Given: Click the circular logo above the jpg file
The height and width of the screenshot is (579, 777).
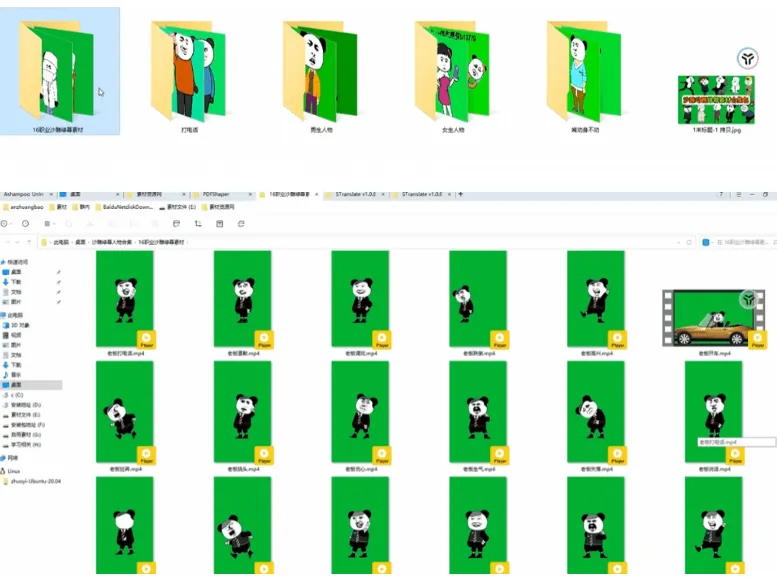Looking at the screenshot, I should point(748,58).
